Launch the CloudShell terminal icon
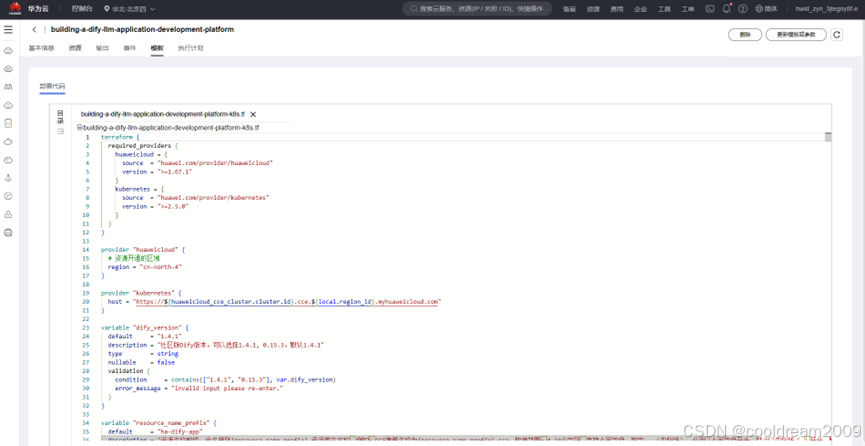Image resolution: width=865 pixels, height=446 pixels. click(711, 9)
